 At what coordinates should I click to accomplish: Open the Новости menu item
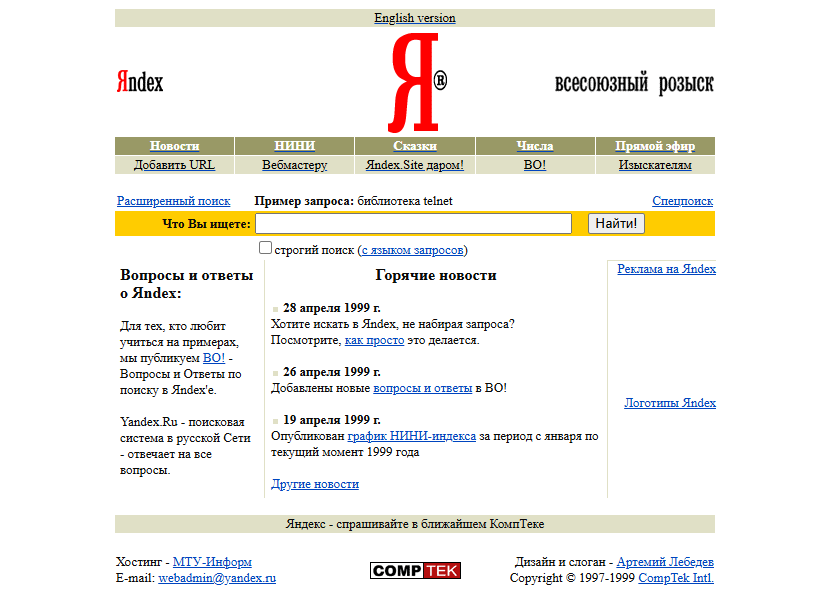[x=174, y=146]
